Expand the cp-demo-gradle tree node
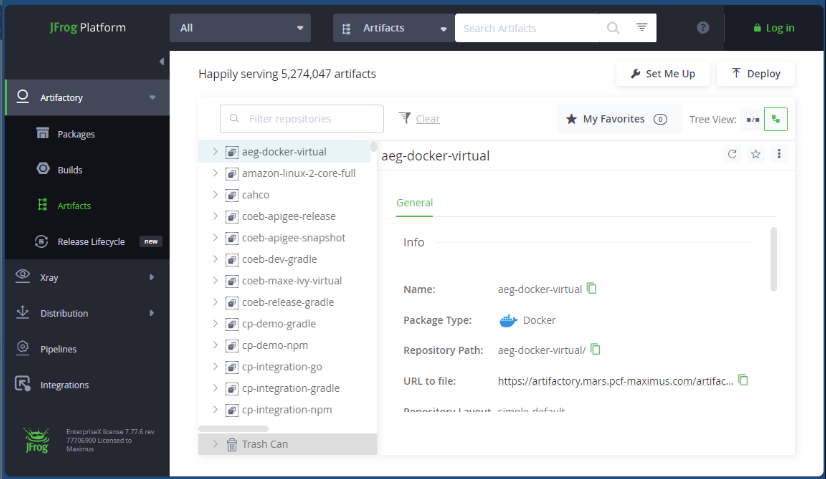The image size is (826, 479). (x=215, y=324)
